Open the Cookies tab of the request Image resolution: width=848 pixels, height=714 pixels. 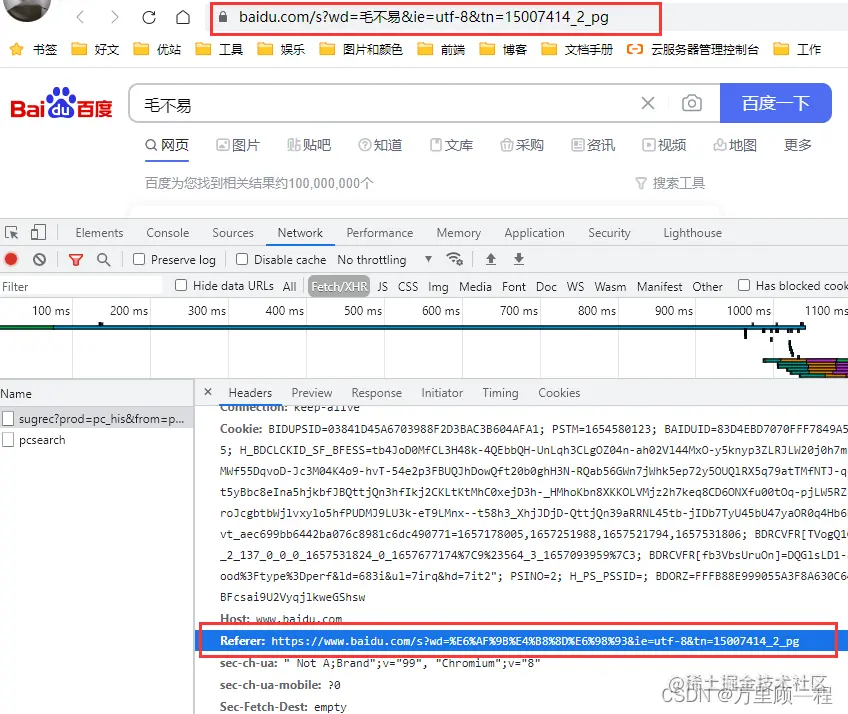(559, 392)
